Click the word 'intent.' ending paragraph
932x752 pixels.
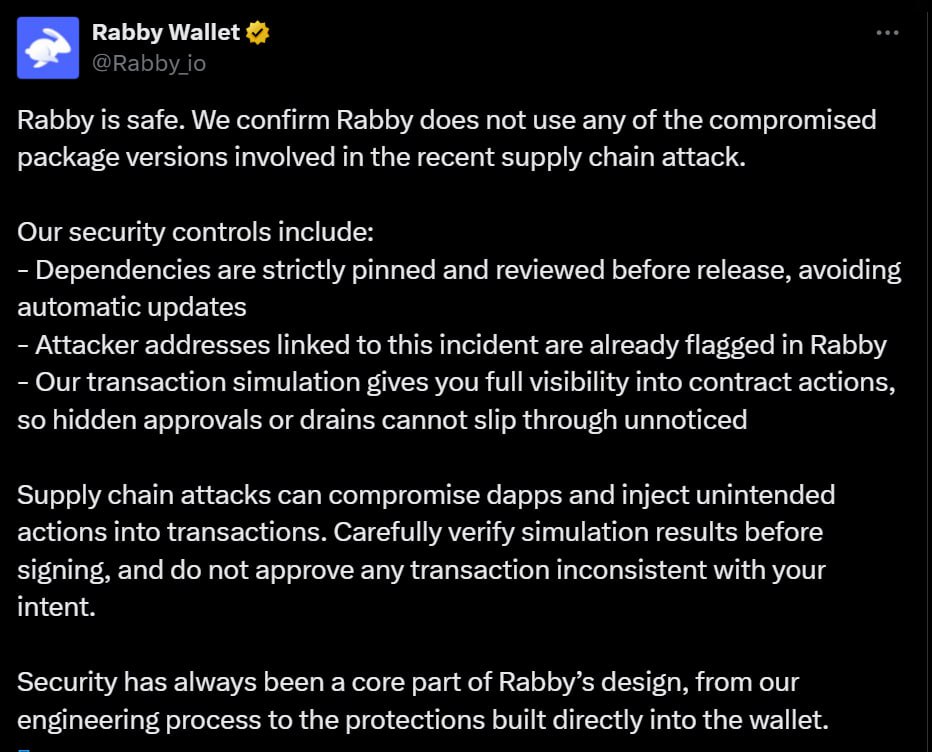[x=56, y=608]
